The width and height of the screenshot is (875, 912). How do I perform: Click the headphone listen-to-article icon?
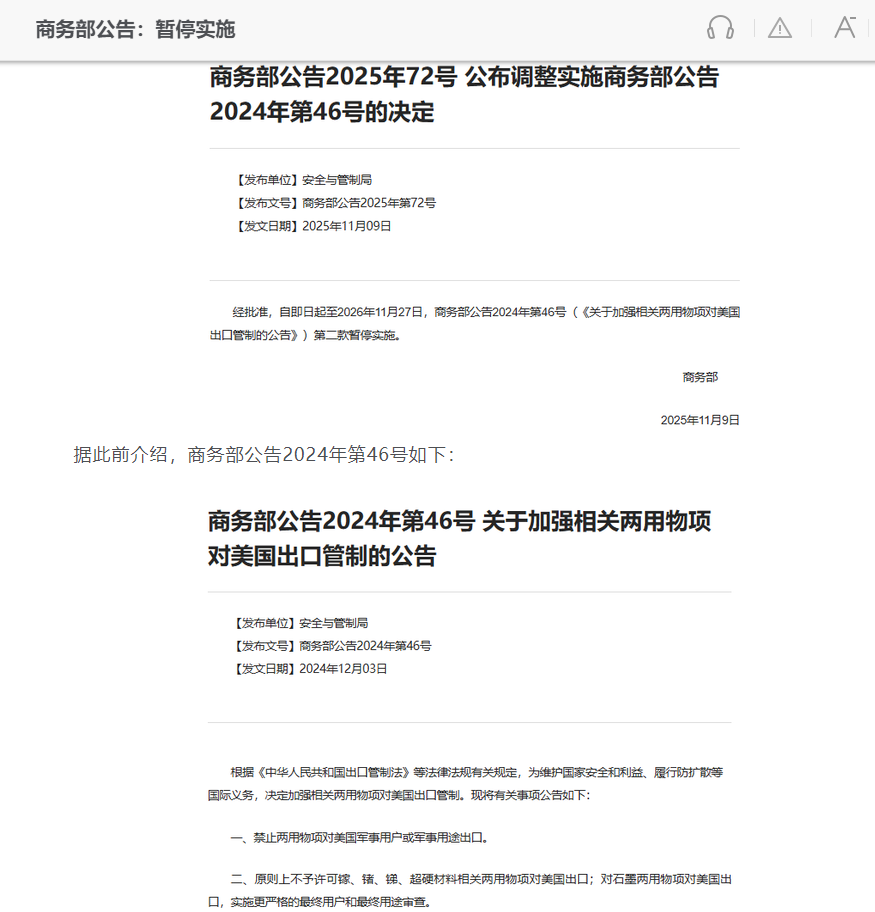click(720, 28)
